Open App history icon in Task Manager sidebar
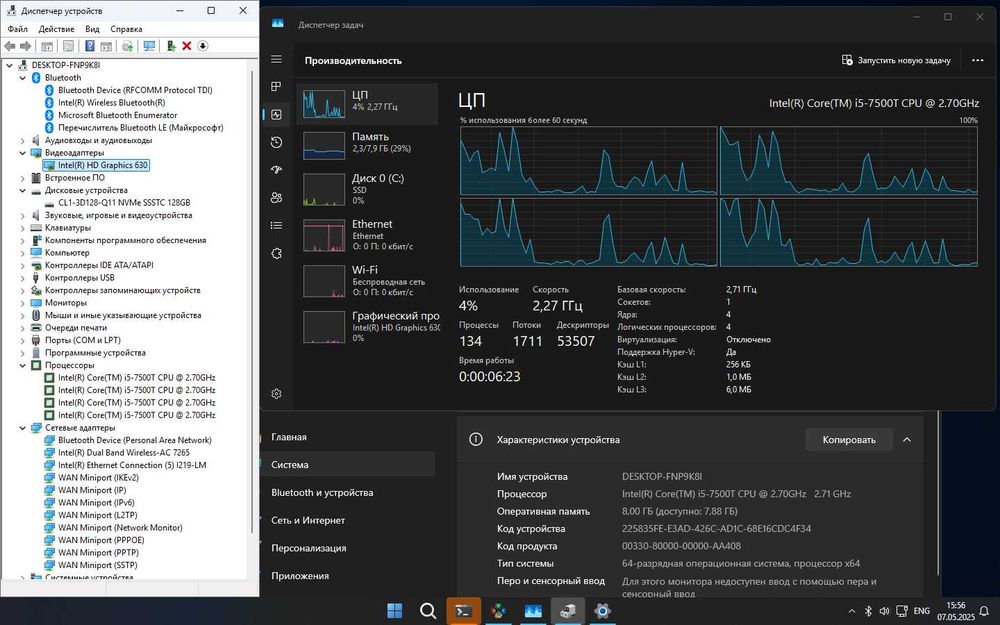This screenshot has width=1000, height=625. 276,142
